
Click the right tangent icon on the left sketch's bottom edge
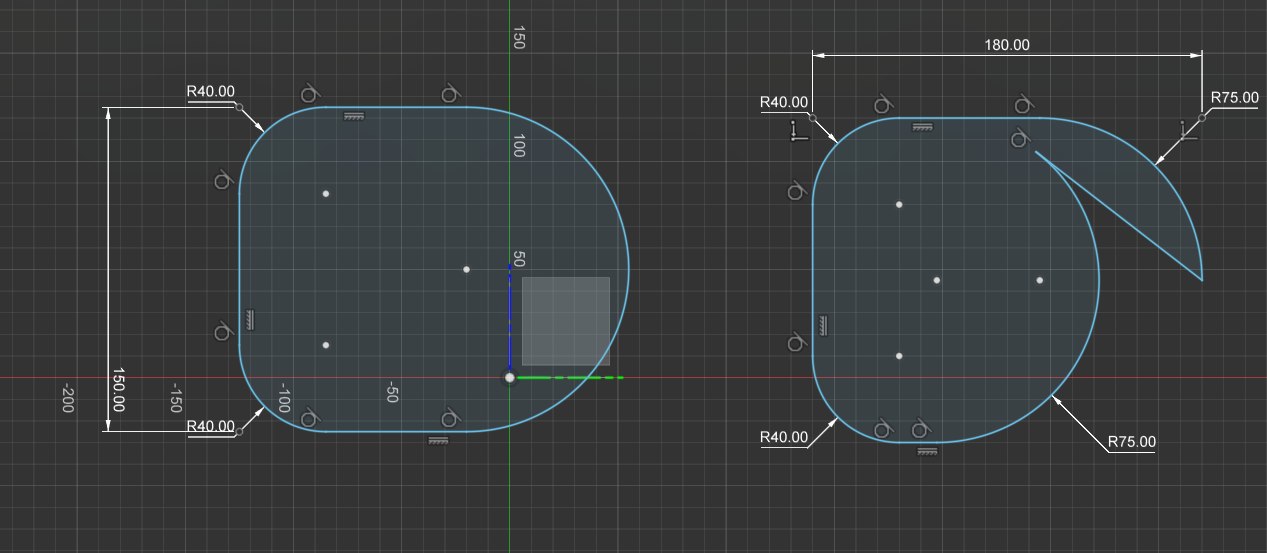(450, 417)
